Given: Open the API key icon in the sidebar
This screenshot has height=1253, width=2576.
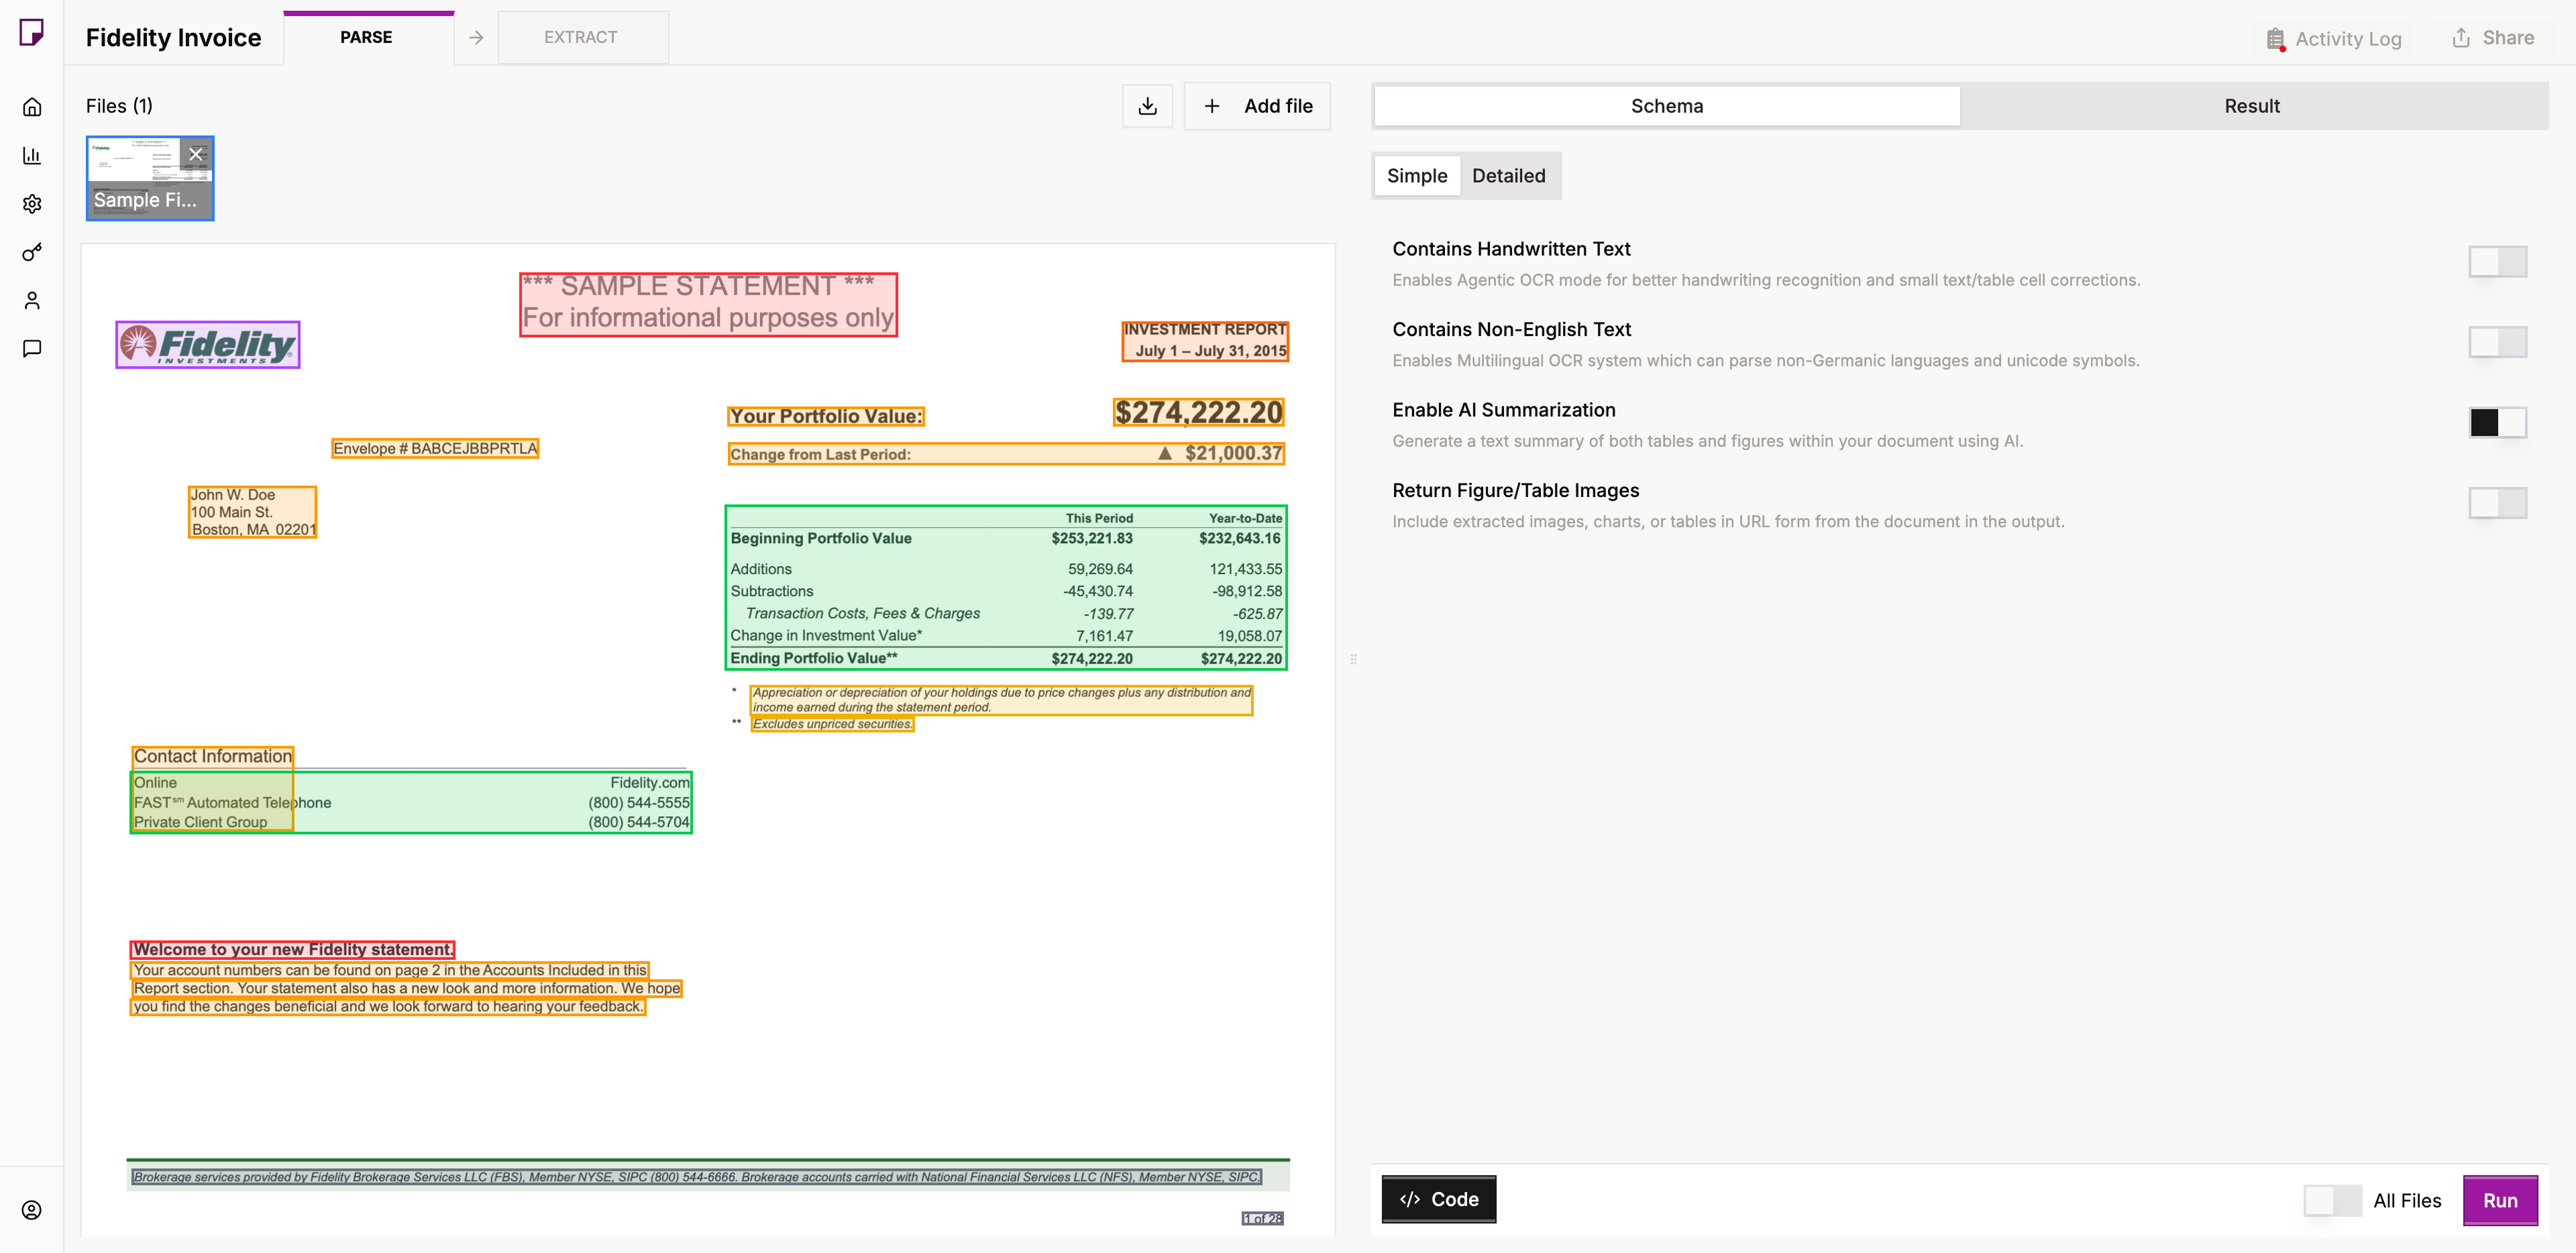Looking at the screenshot, I should tap(32, 252).
